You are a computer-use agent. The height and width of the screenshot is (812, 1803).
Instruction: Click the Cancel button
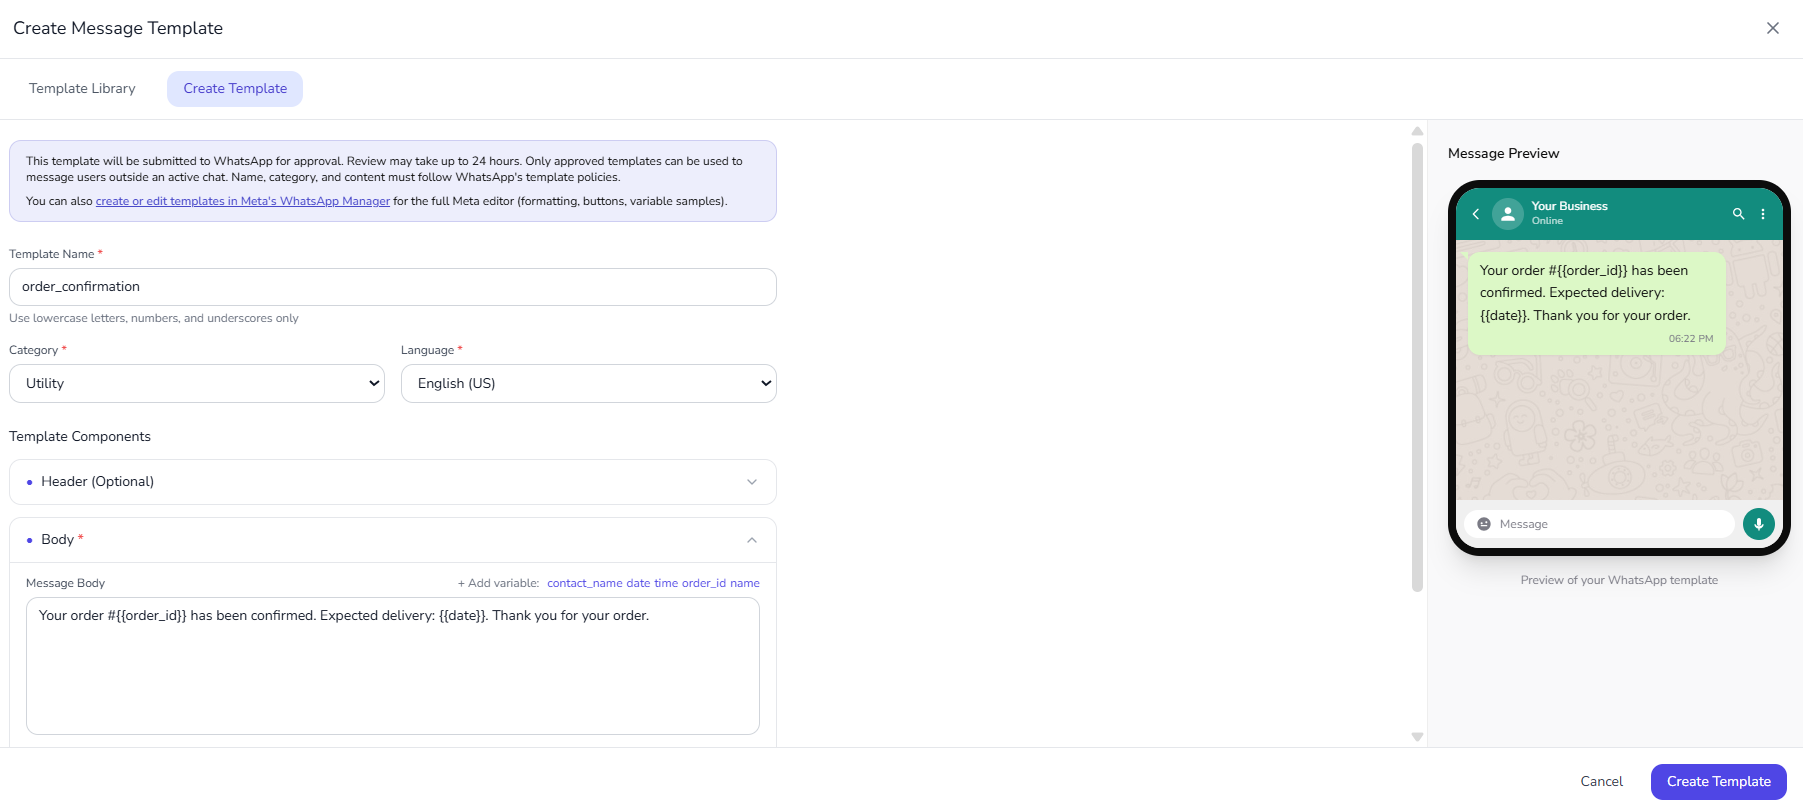click(x=1601, y=782)
